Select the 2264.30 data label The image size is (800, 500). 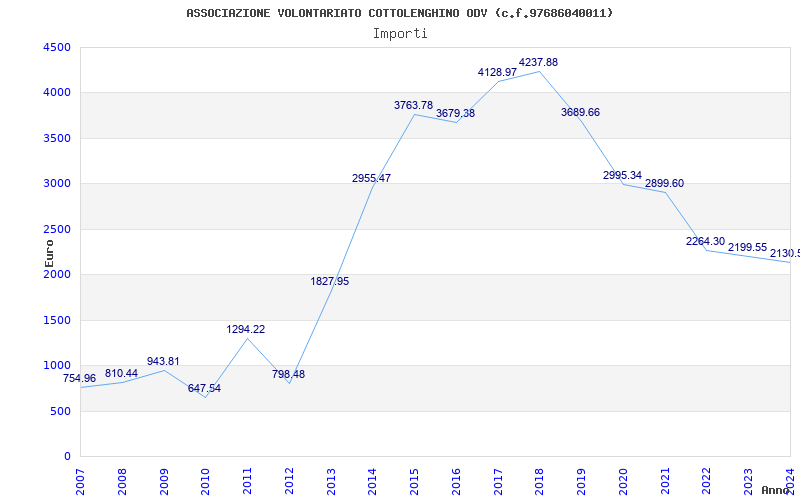click(706, 241)
